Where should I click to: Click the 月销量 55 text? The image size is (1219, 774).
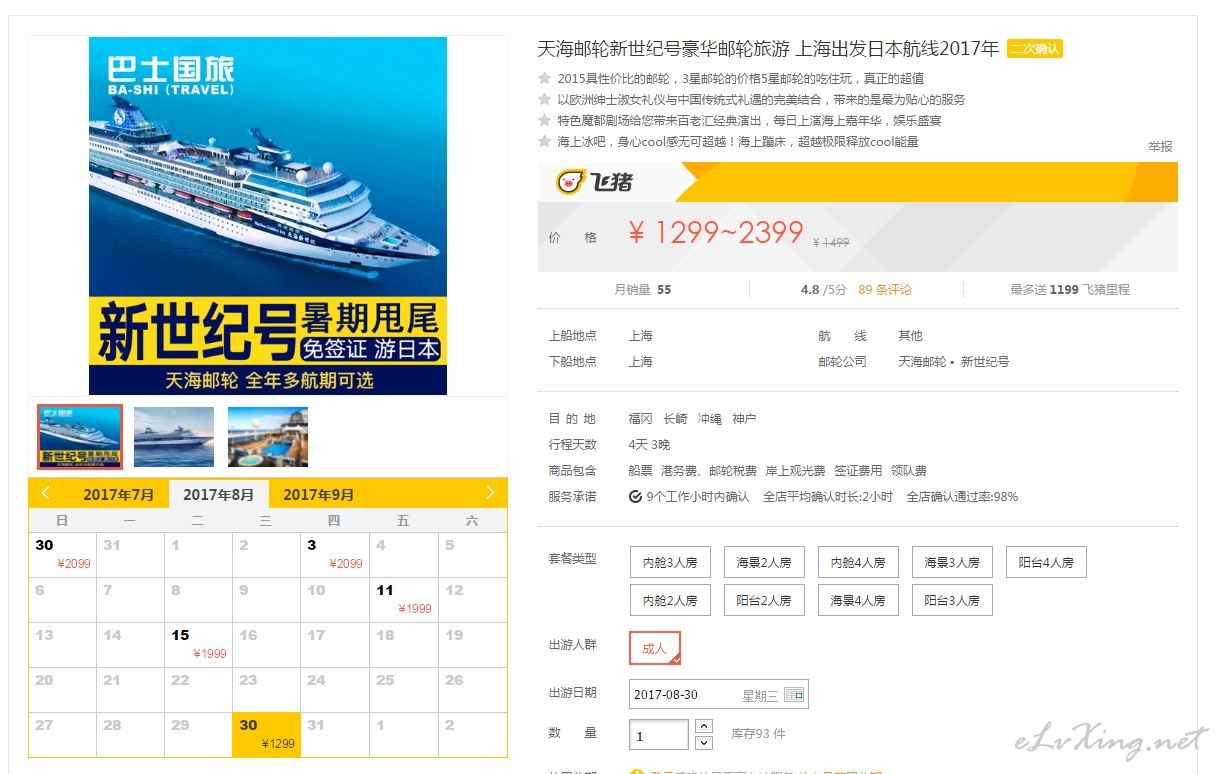[642, 289]
